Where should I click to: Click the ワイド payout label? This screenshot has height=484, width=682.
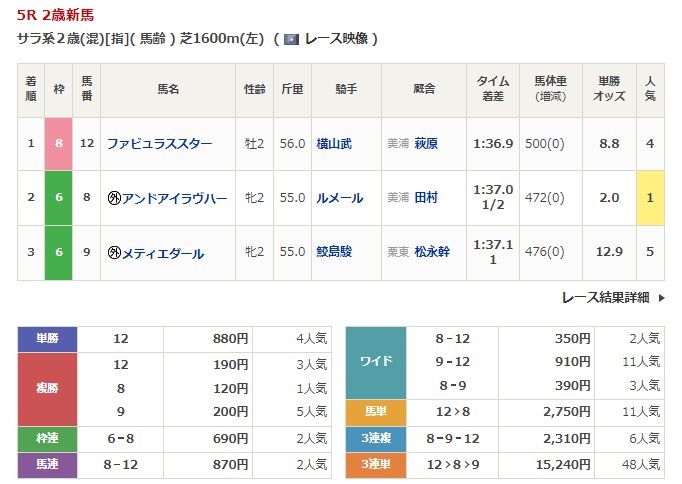375,362
